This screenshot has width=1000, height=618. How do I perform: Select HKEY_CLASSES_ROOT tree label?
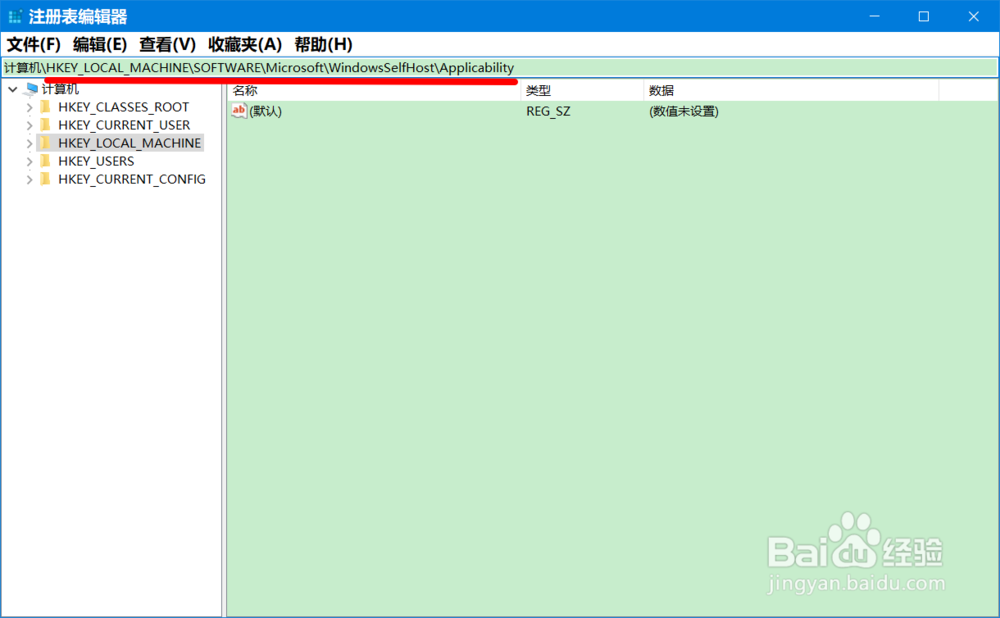pyautogui.click(x=124, y=107)
